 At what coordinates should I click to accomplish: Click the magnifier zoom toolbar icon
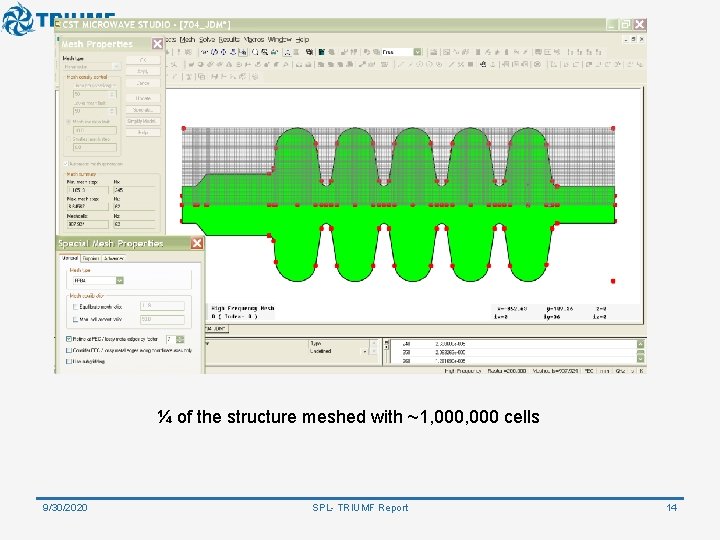(x=255, y=52)
